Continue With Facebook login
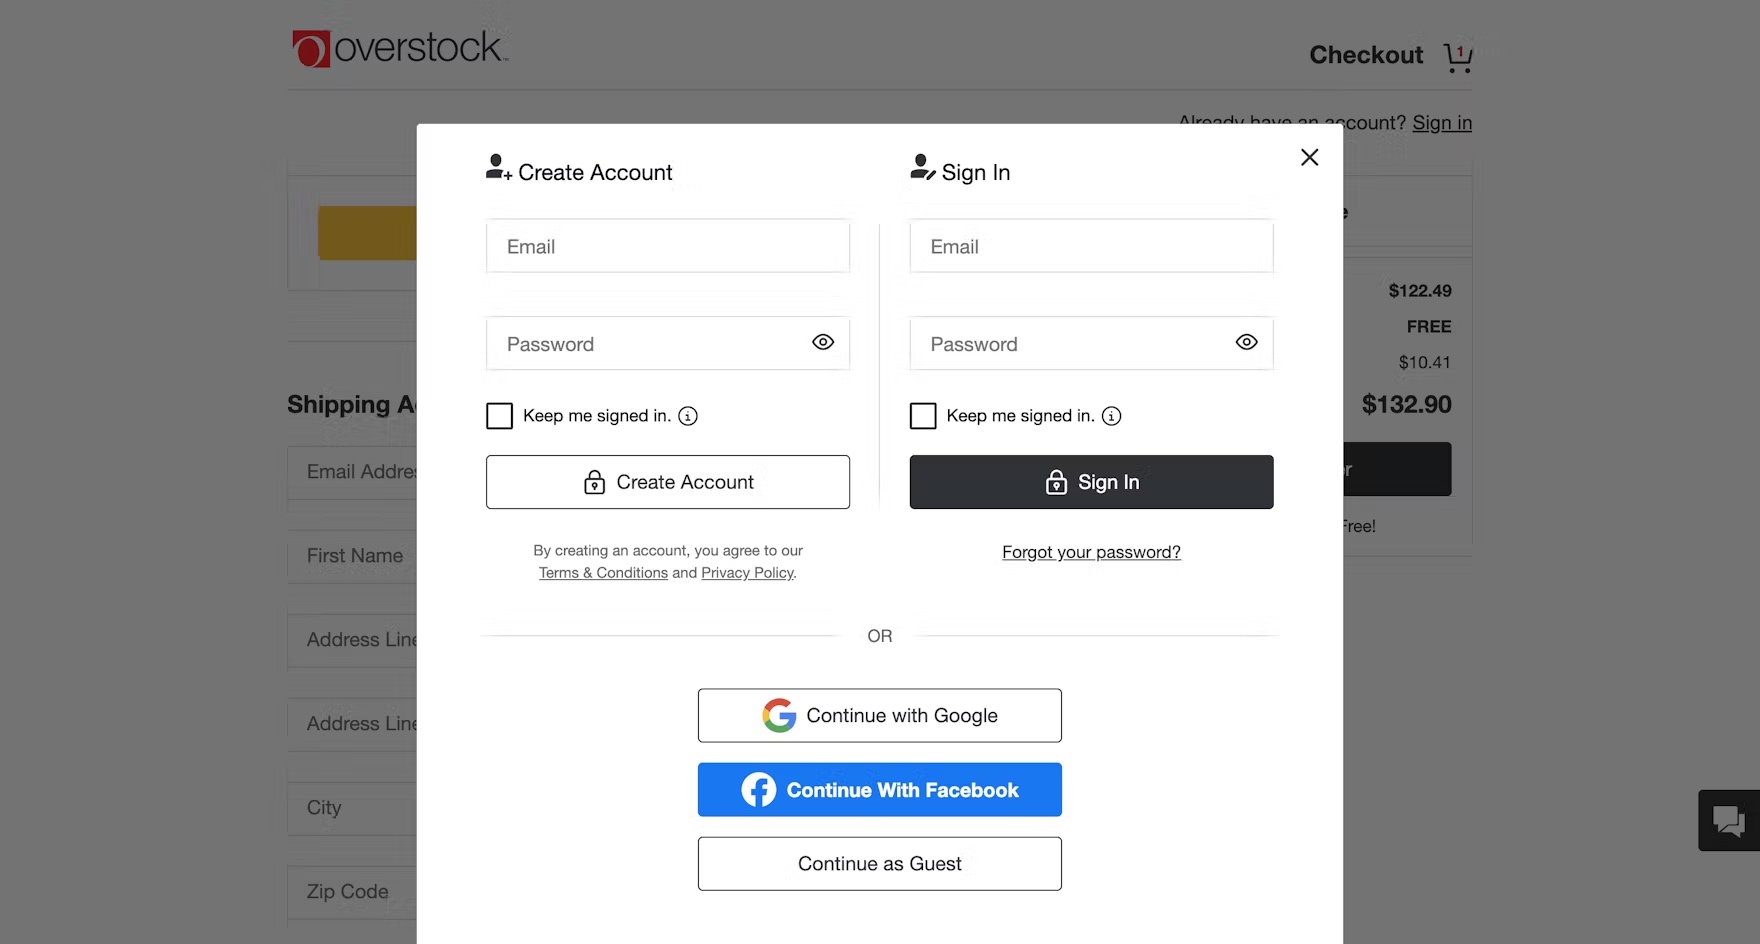Viewport: 1760px width, 944px height. click(879, 790)
